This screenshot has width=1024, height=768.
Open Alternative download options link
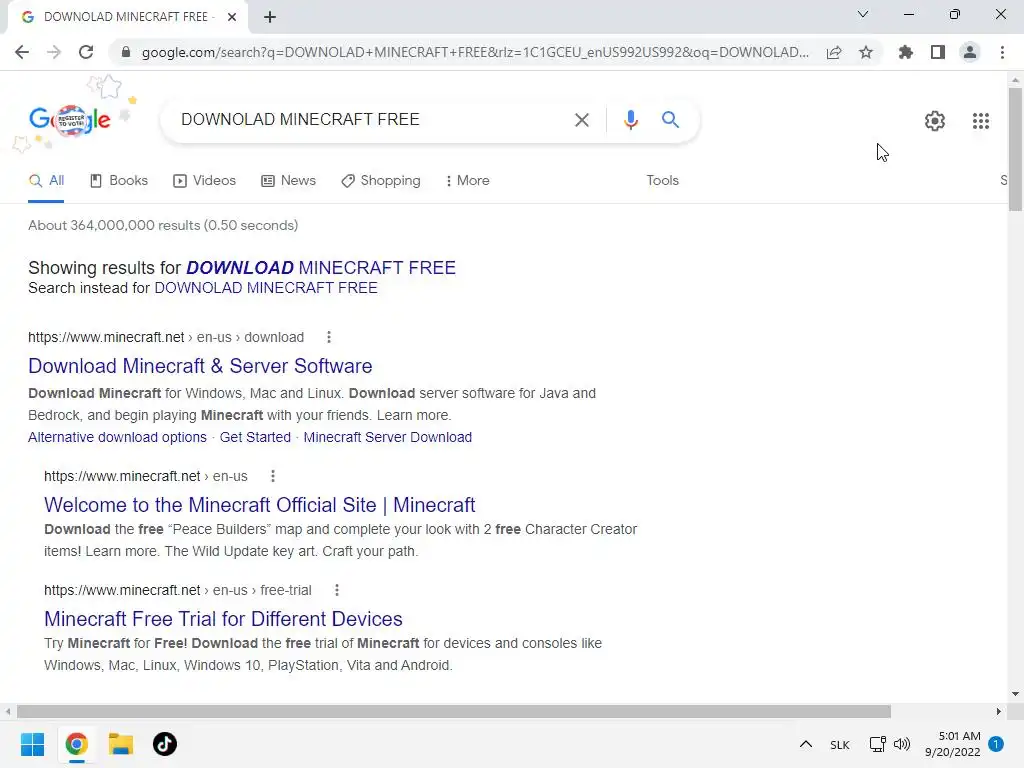(117, 438)
